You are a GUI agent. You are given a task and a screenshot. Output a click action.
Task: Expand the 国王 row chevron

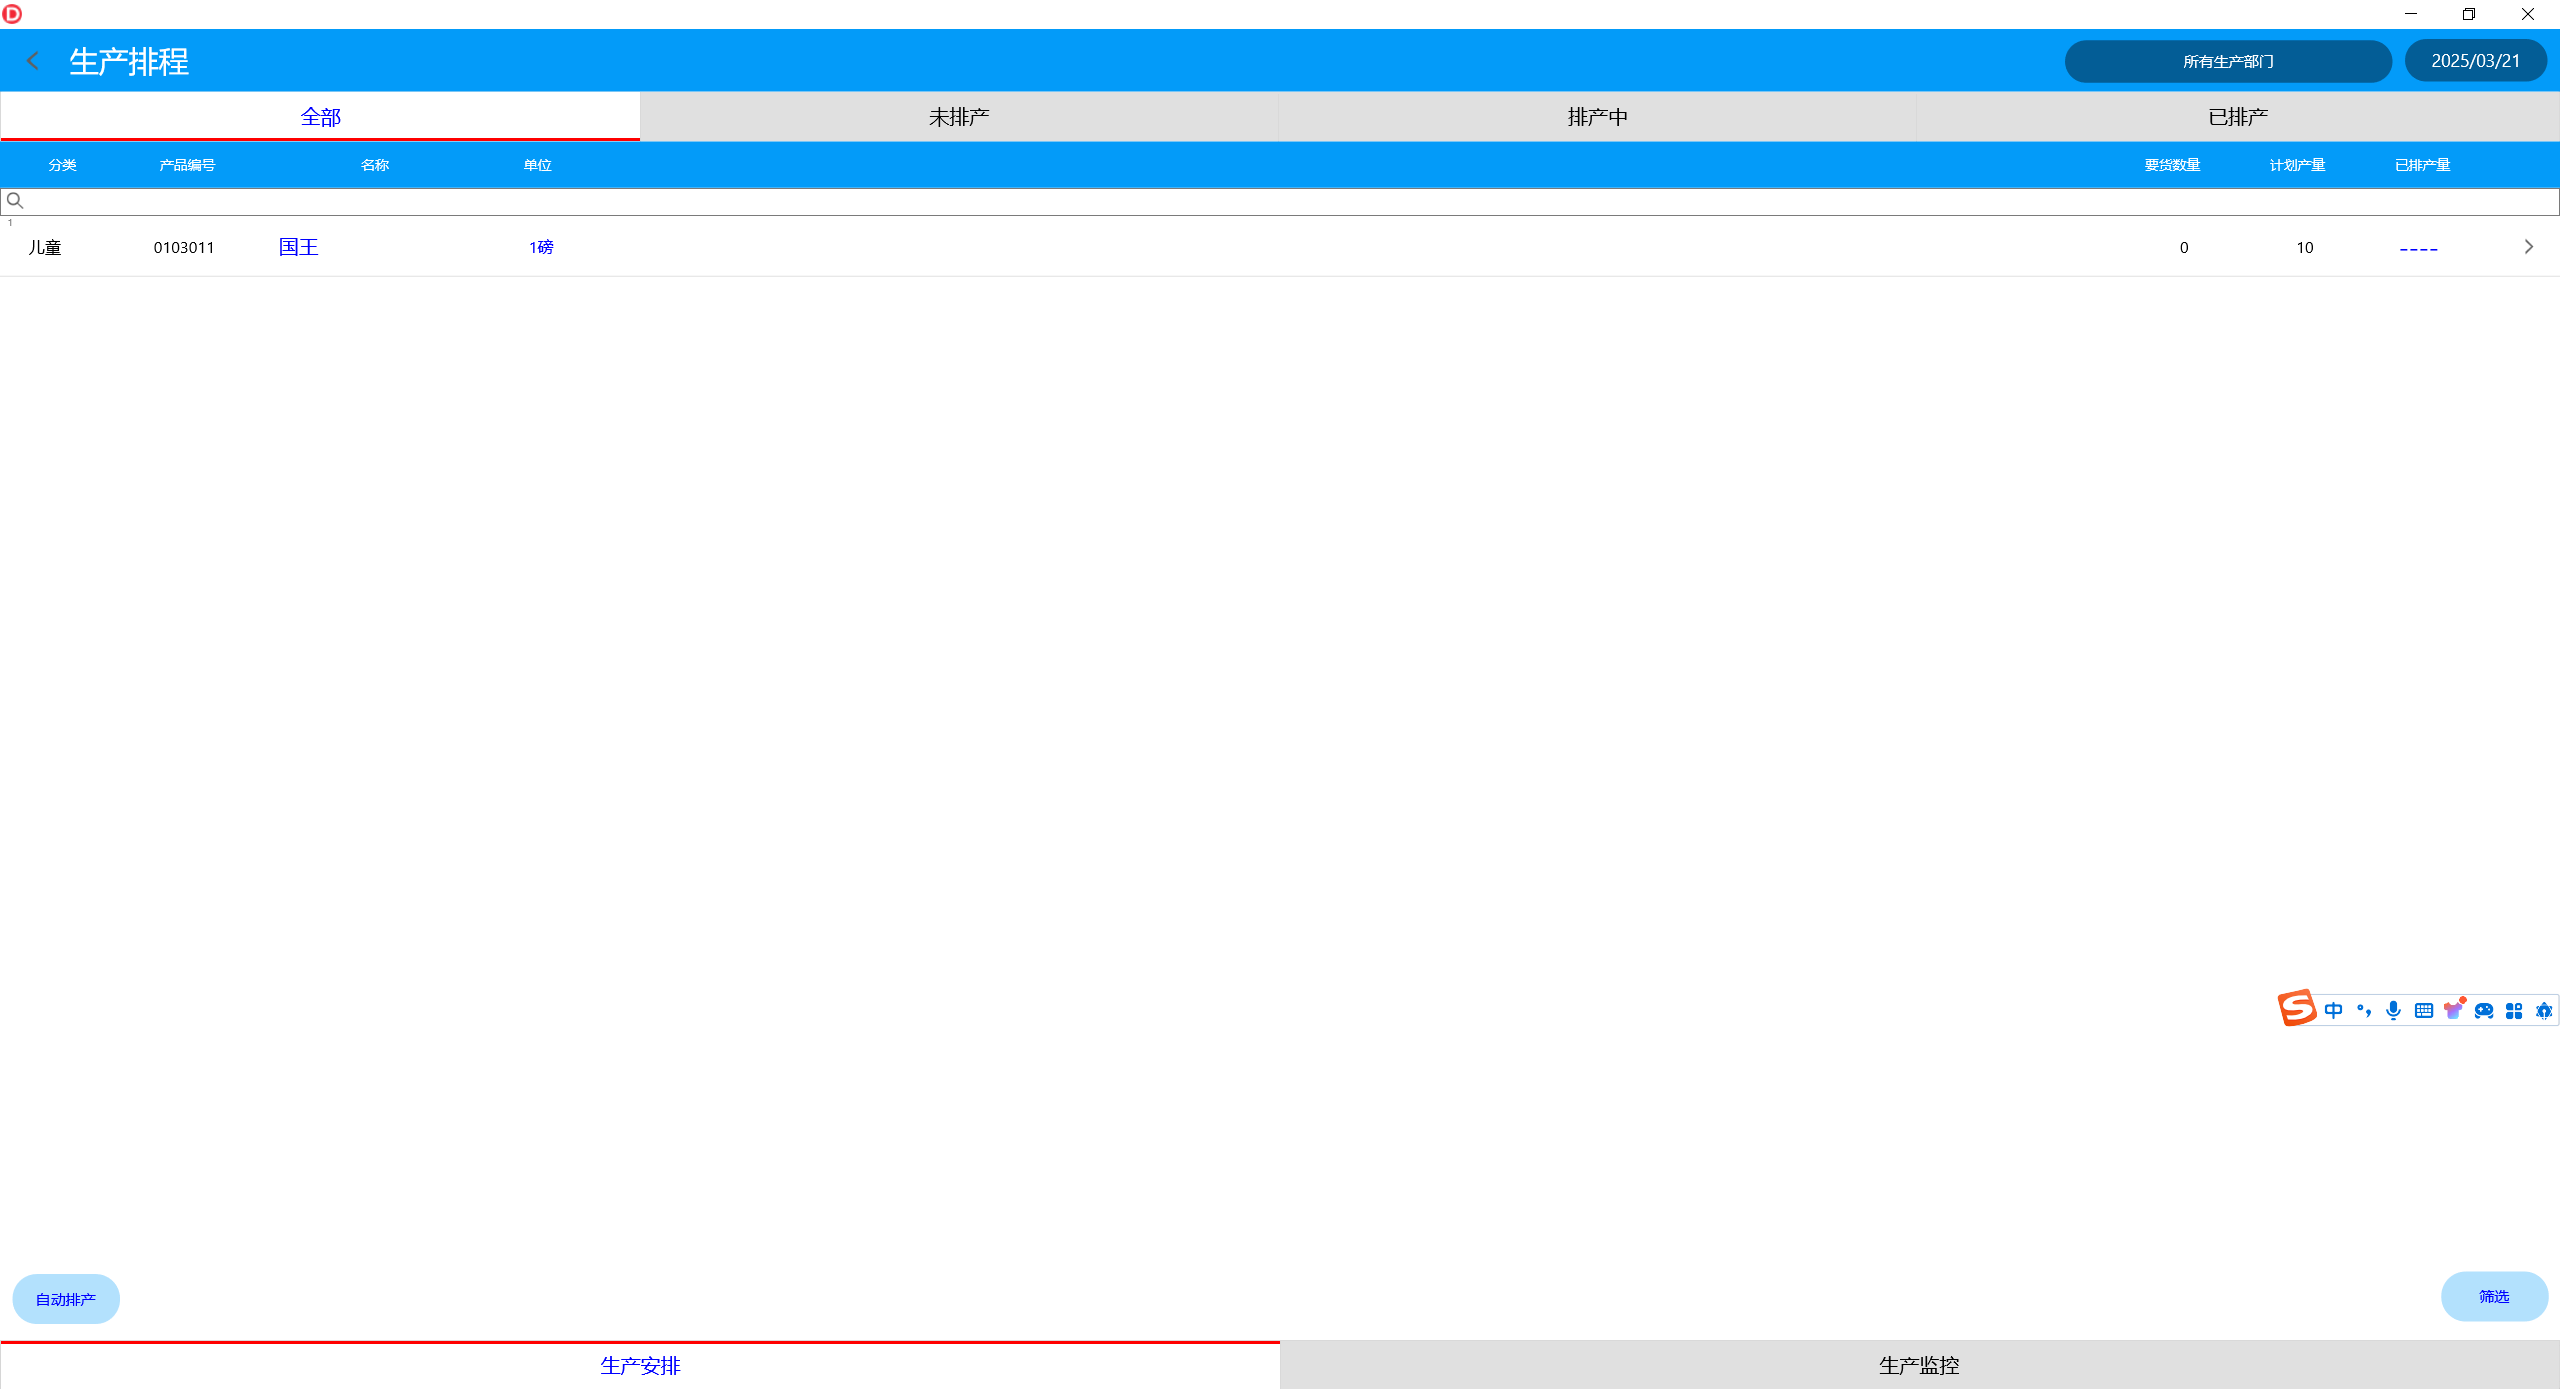point(2528,247)
